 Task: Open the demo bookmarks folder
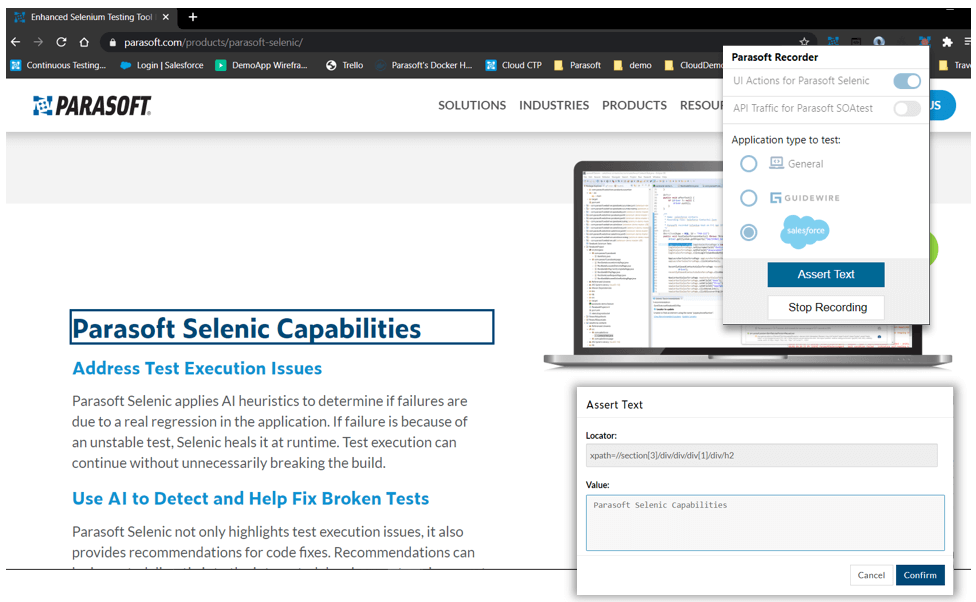point(633,65)
